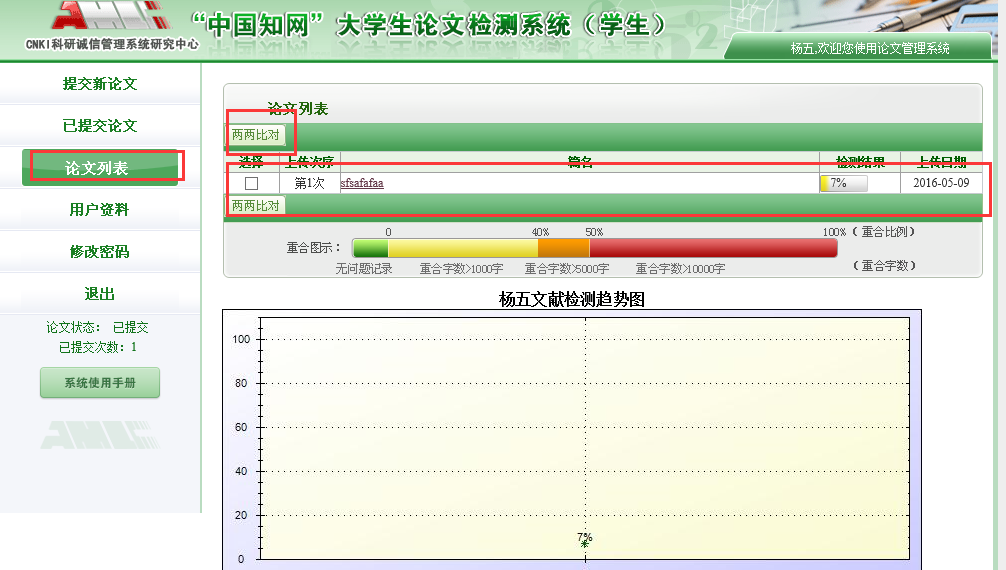Open the 系统使用手册 button
This screenshot has height=570, width=1006.
coord(99,383)
